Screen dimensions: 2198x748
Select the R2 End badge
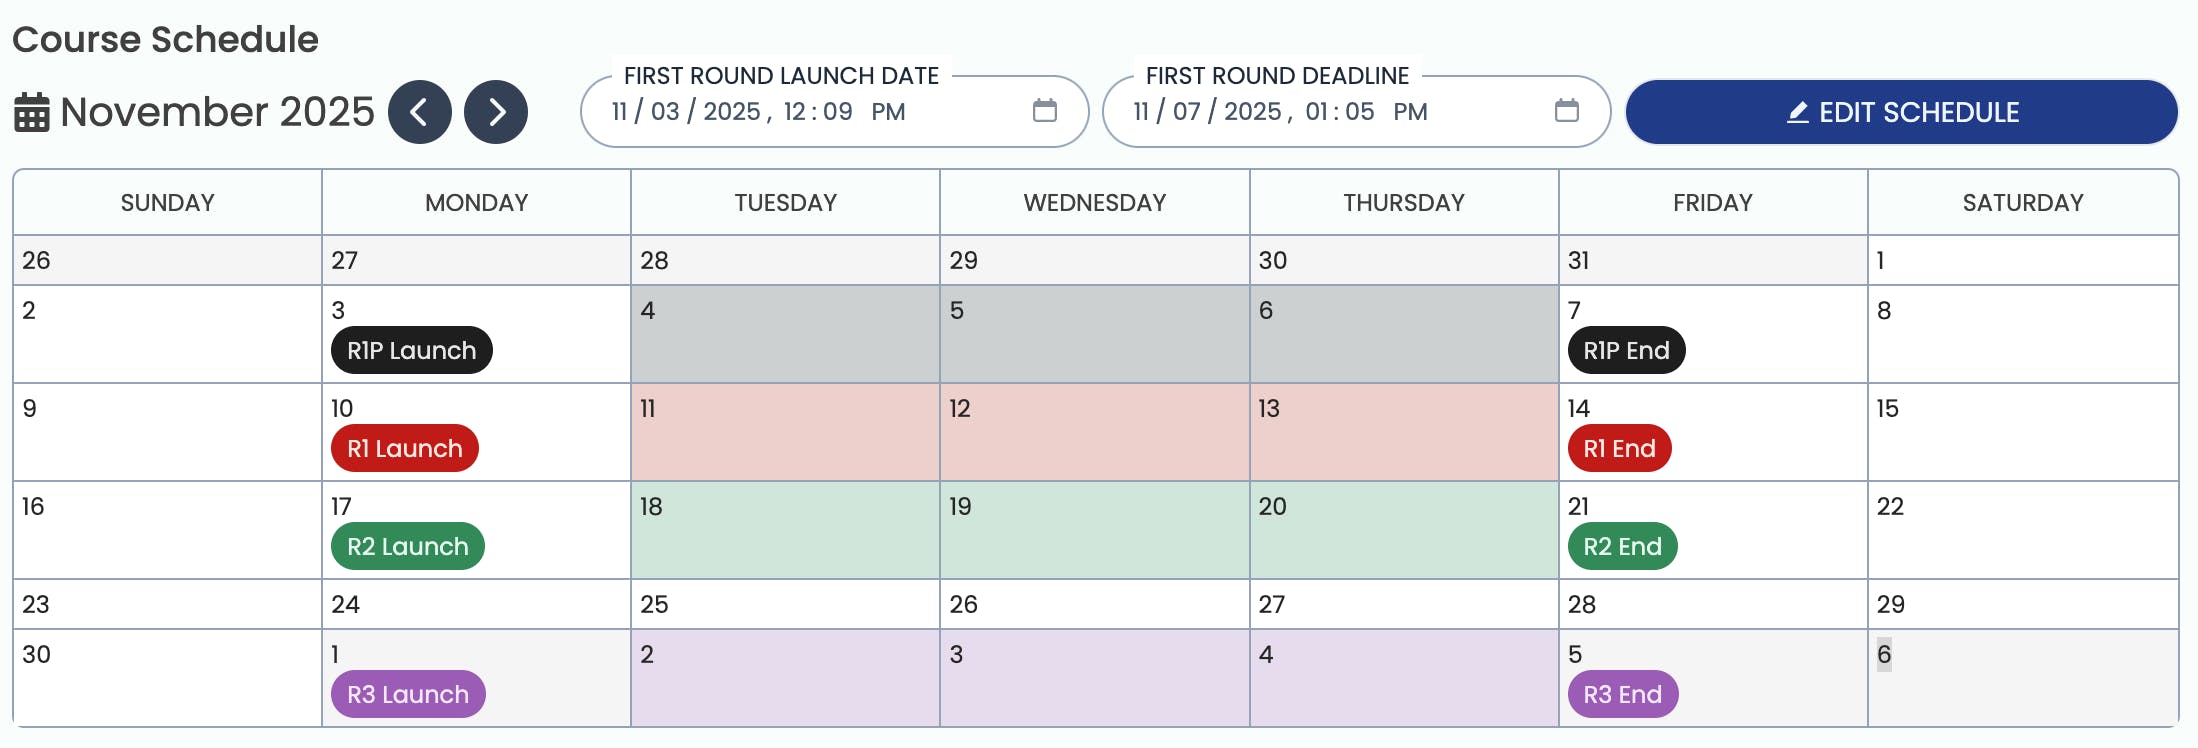[x=1622, y=546]
